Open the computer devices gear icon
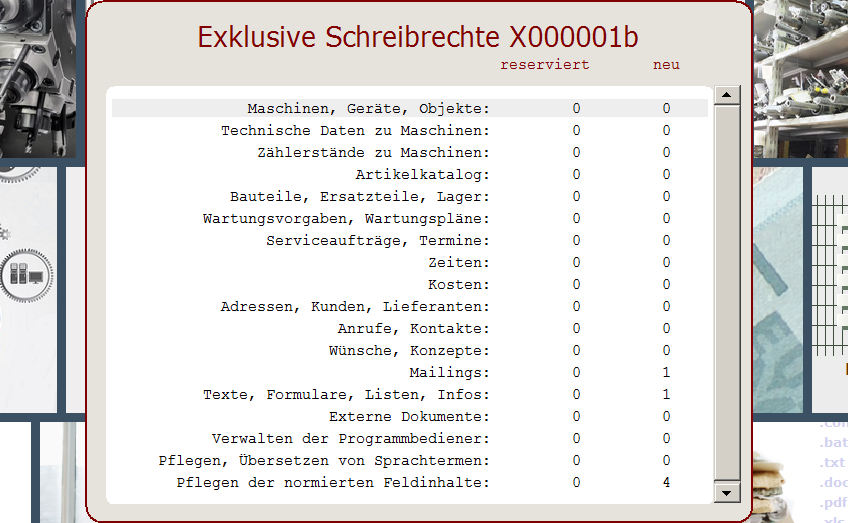Viewport: 848px width, 523px height. tap(26, 275)
